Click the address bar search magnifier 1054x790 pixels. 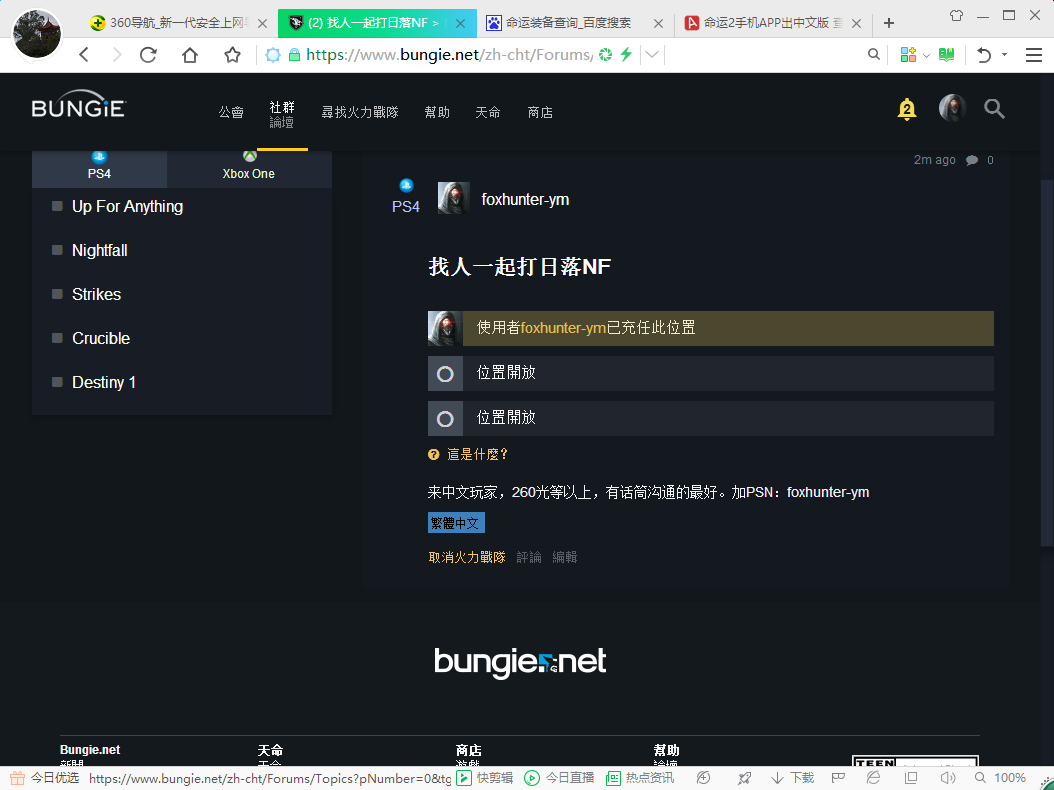pos(874,54)
